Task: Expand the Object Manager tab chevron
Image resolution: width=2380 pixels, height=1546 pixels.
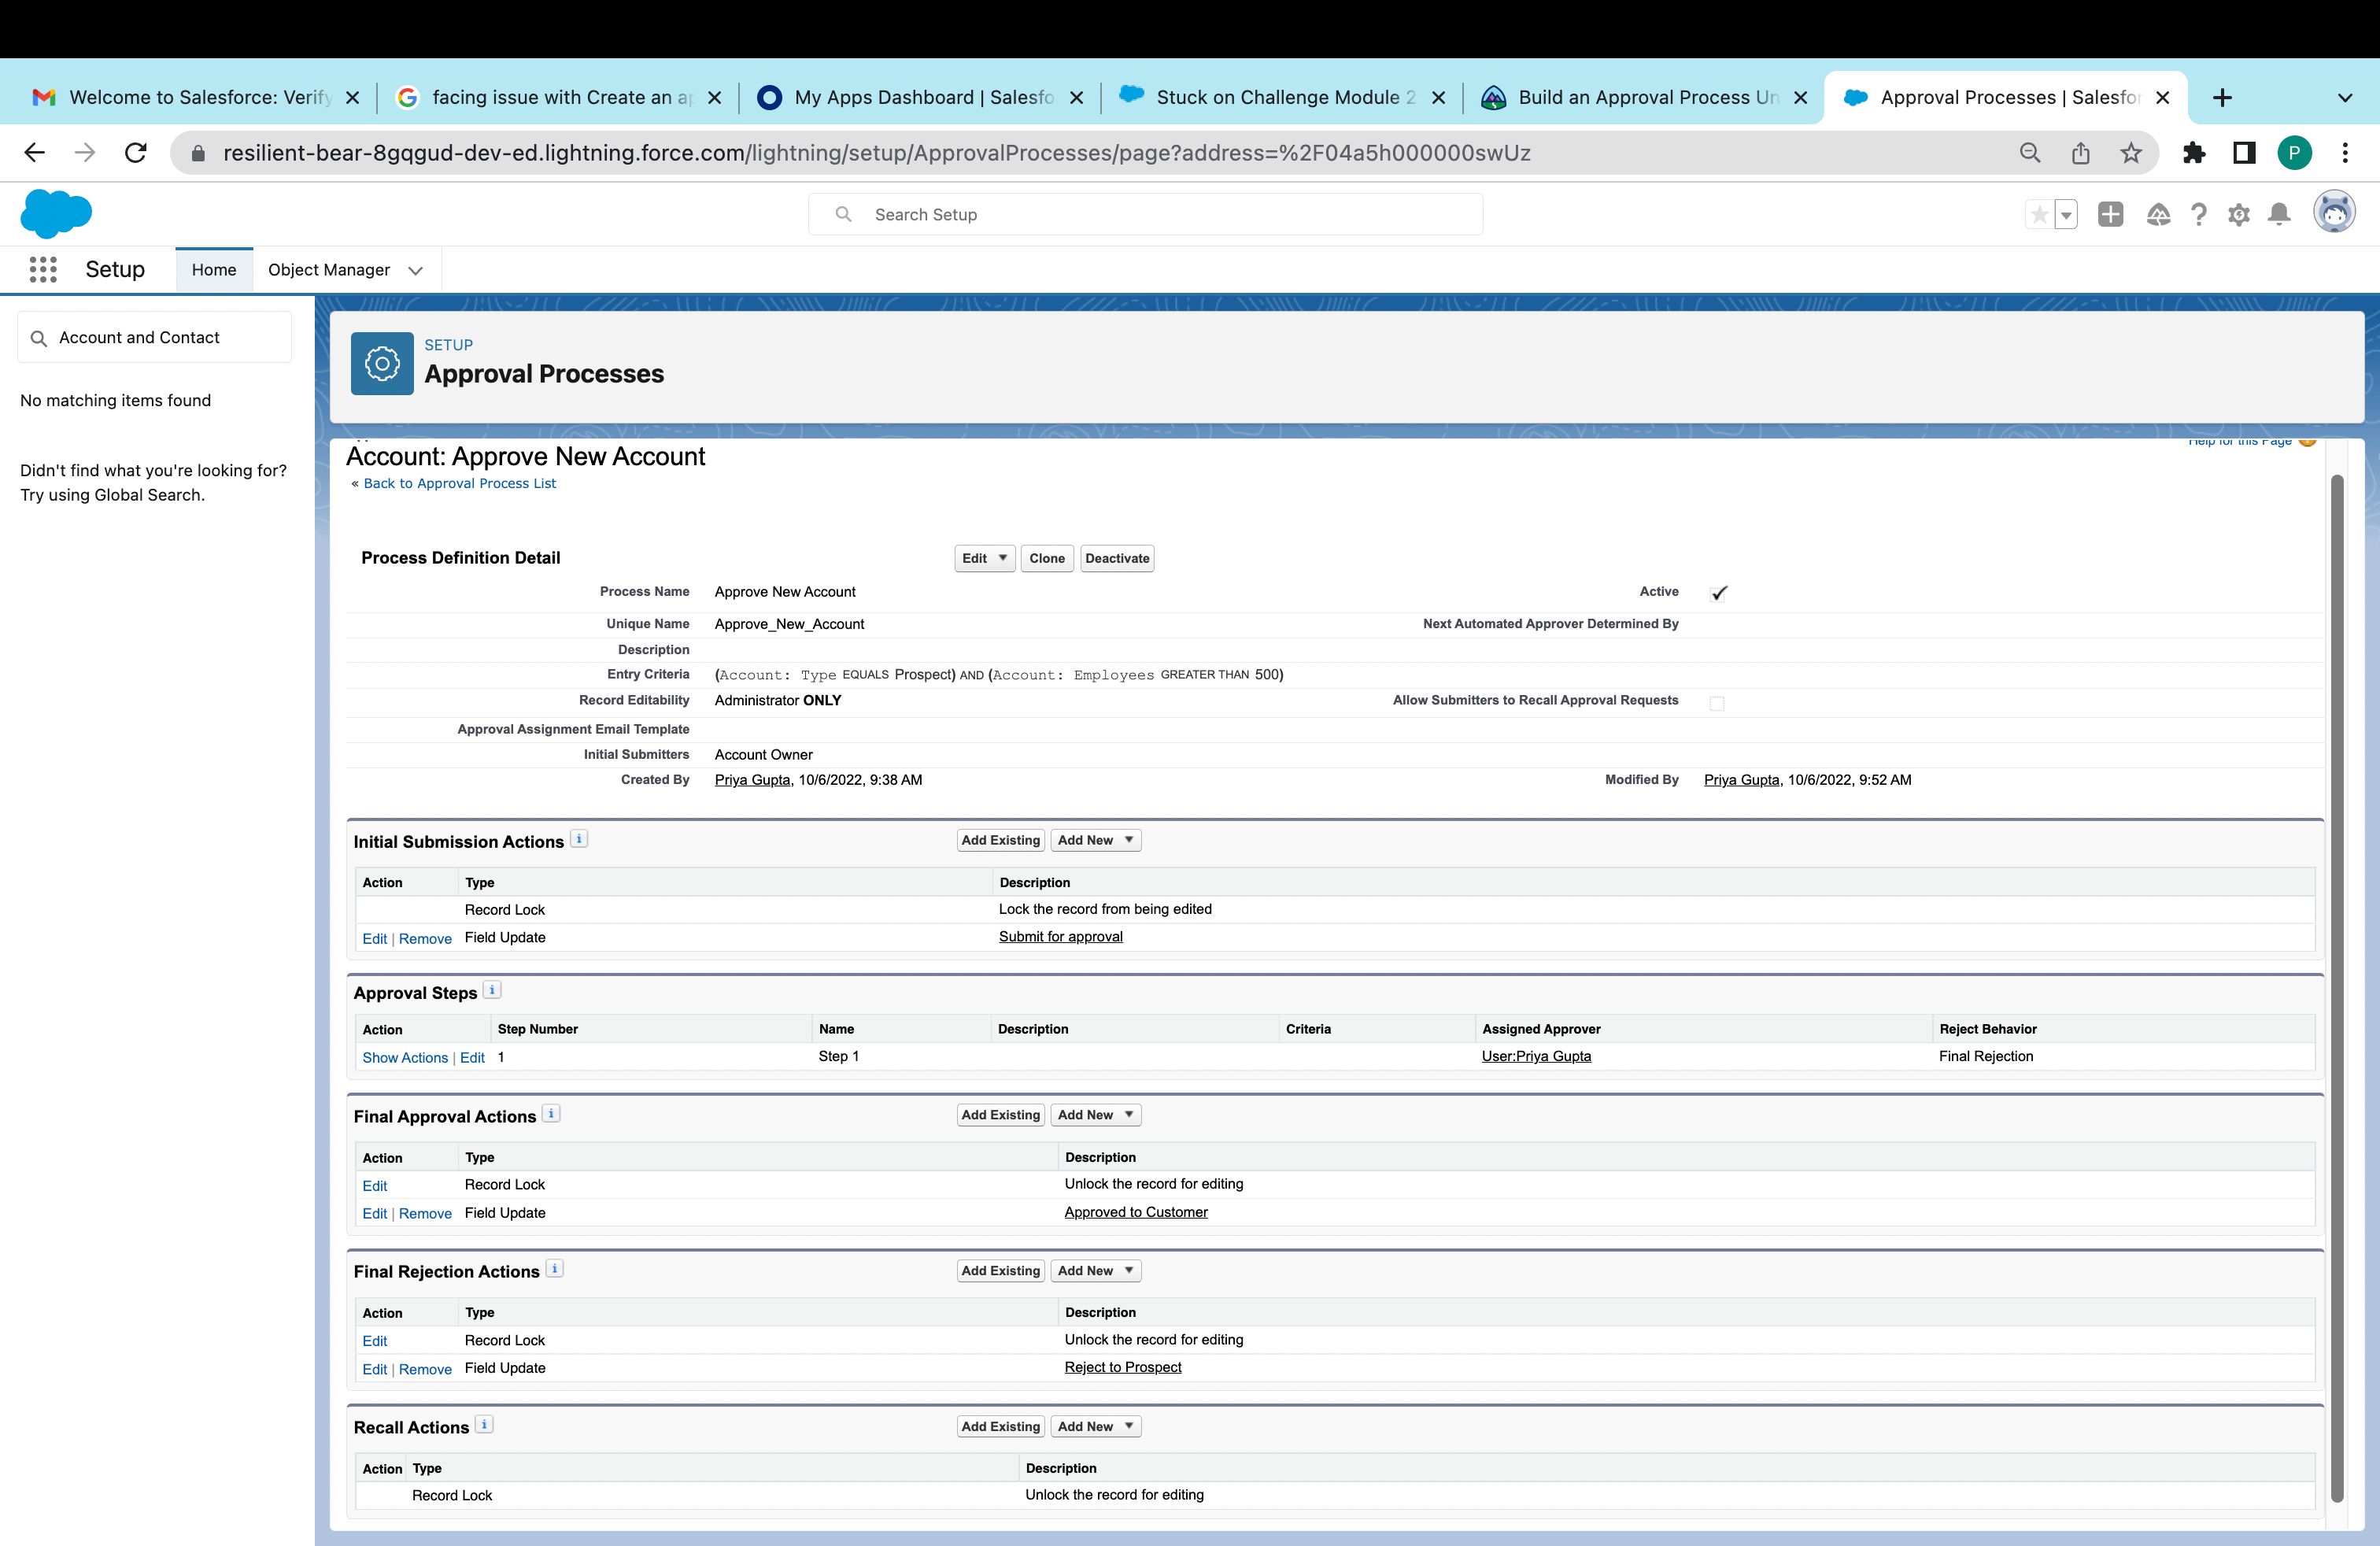Action: coord(416,271)
